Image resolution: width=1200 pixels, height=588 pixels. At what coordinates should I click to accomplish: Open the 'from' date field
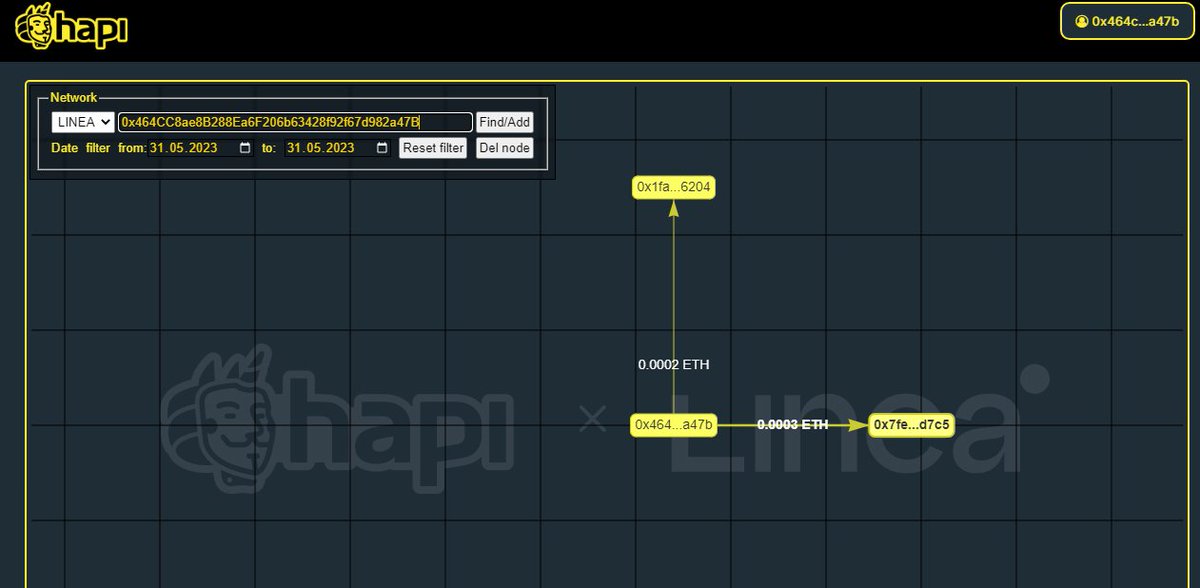[202, 148]
